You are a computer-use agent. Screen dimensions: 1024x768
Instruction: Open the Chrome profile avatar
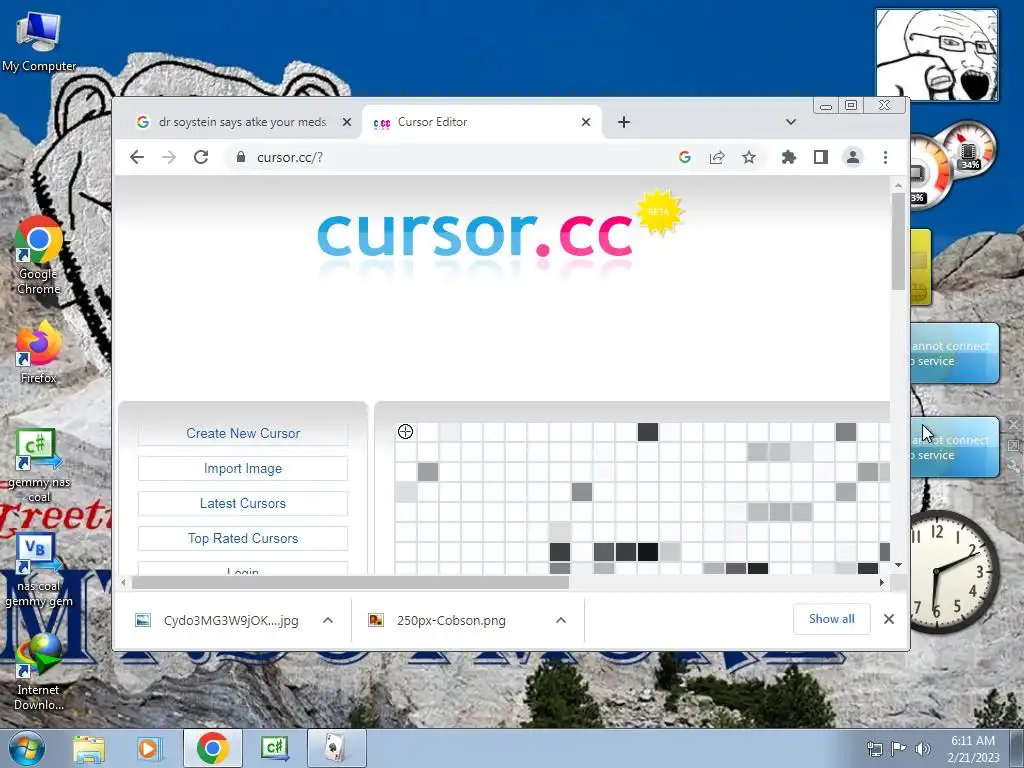point(853,157)
